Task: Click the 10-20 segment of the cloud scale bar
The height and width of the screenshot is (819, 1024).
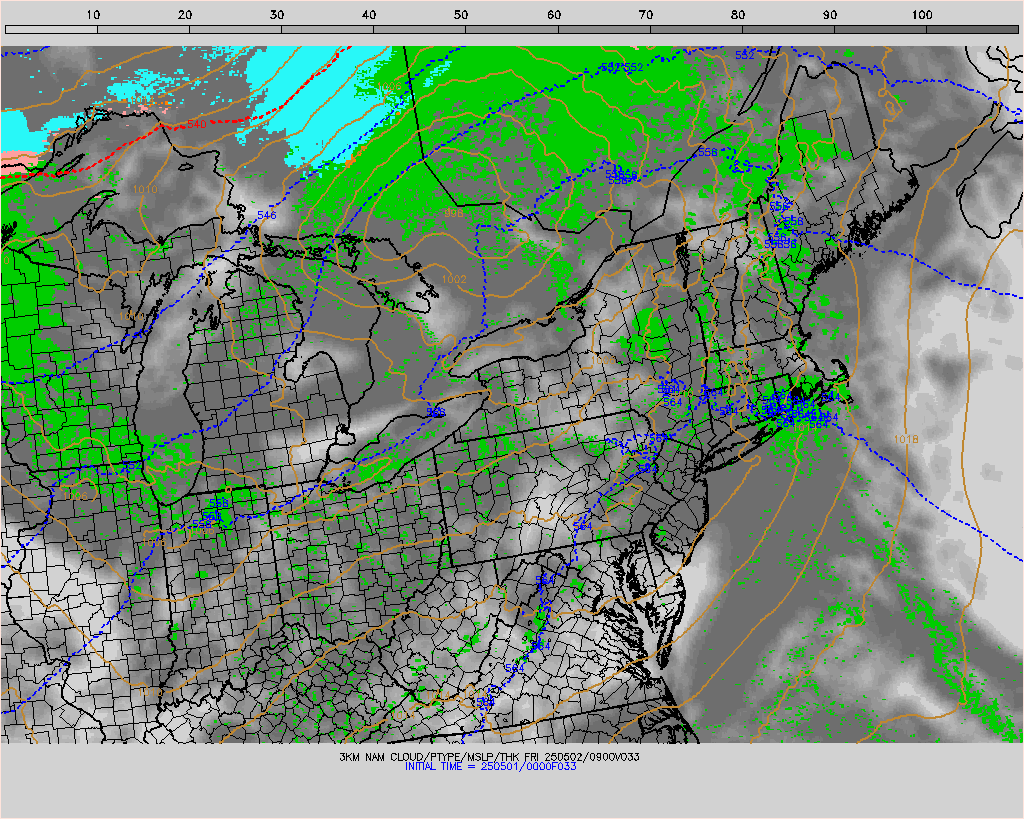Action: click(143, 29)
